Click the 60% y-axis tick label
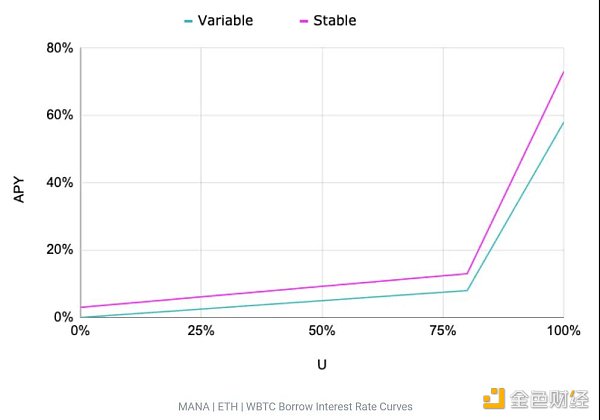 pyautogui.click(x=60, y=115)
